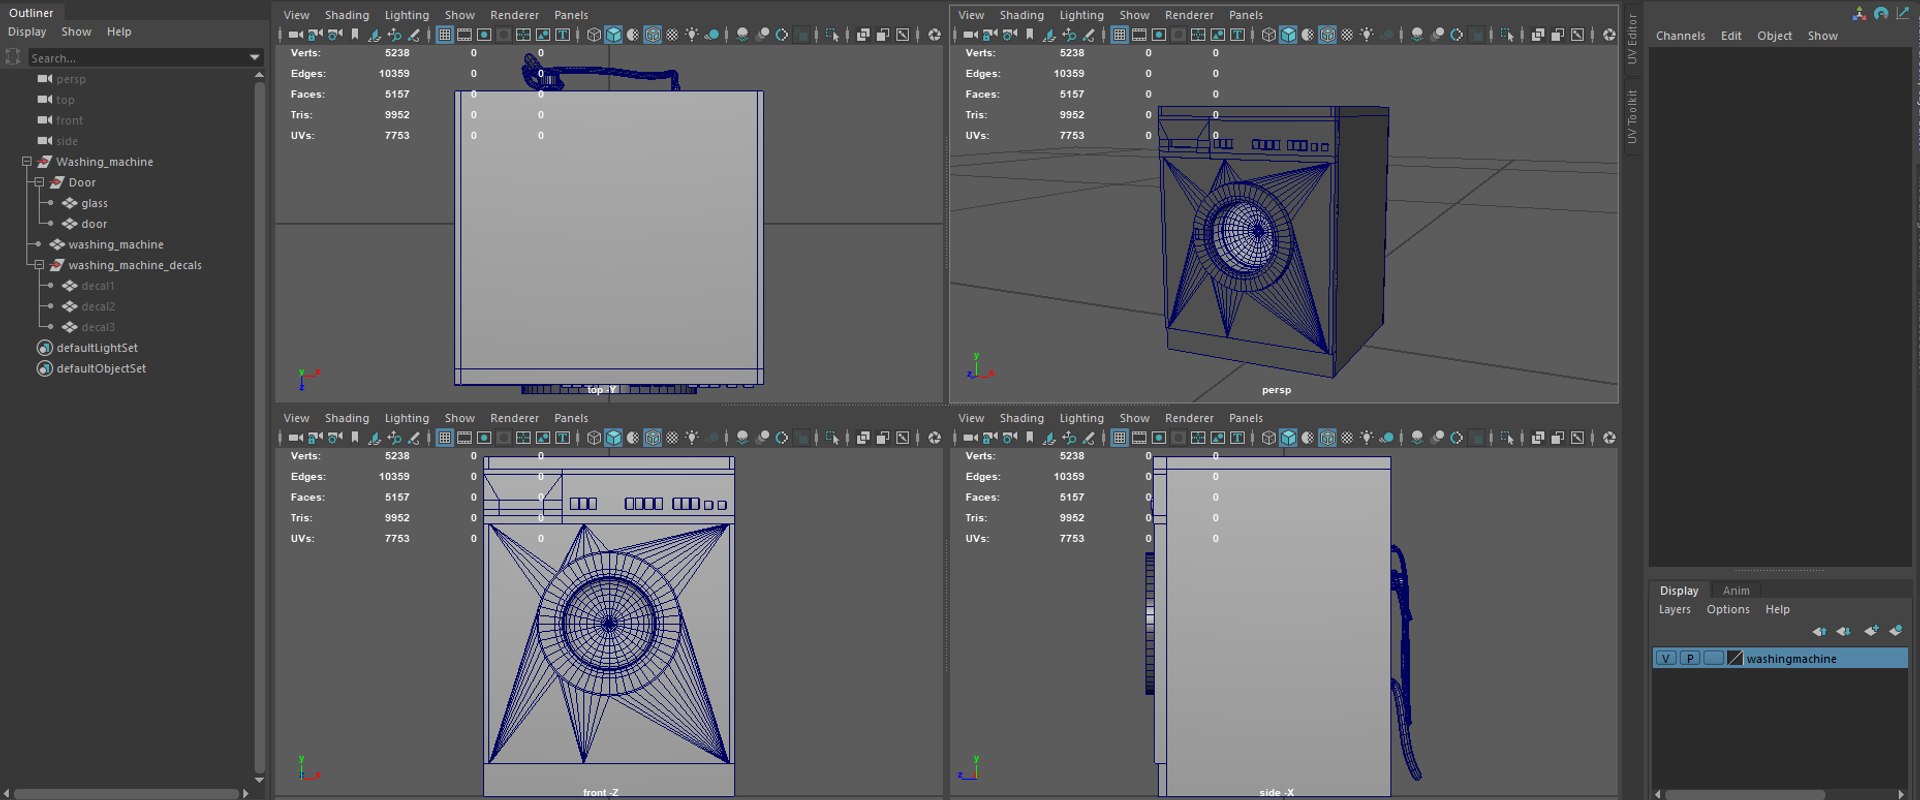Viewport: 1920px width, 800px height.
Task: Click the lock camera icon in the persp viewport
Action: pos(990,35)
